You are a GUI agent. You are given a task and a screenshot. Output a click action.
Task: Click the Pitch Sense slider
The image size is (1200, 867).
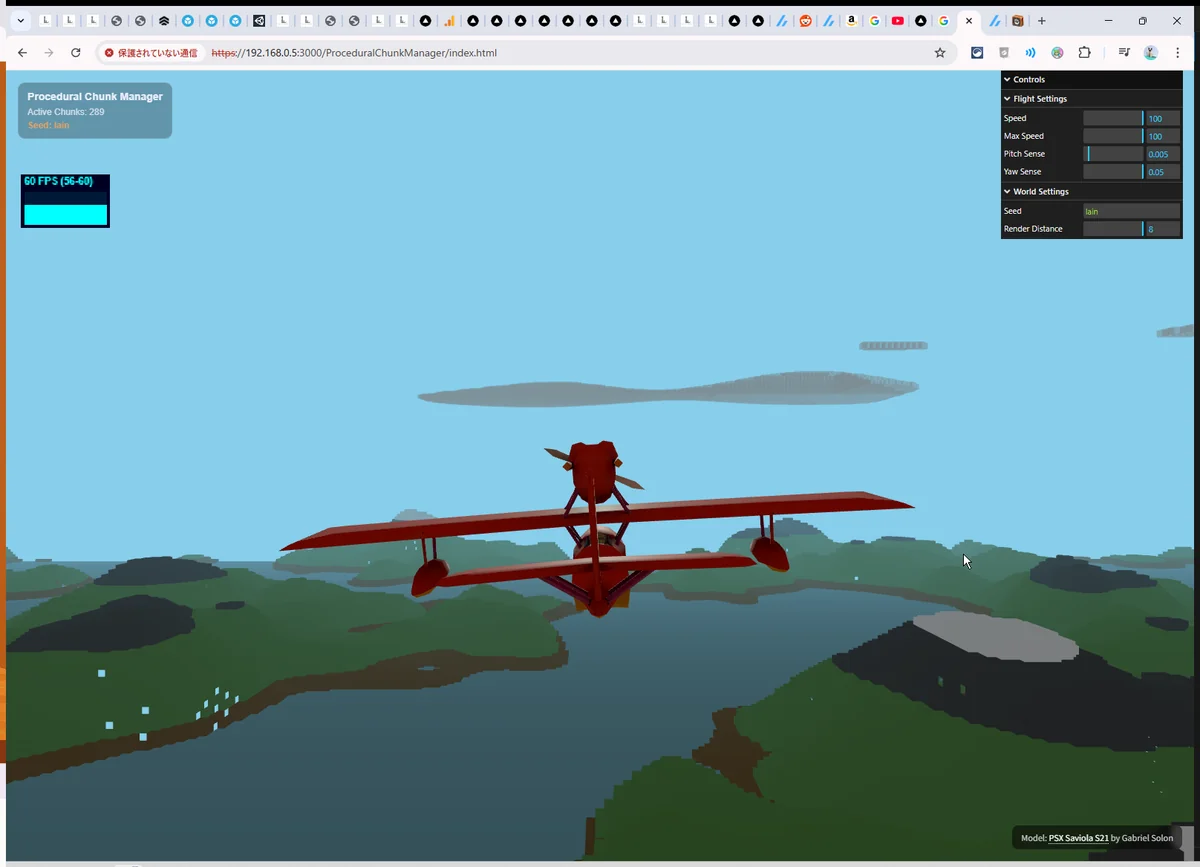click(1113, 154)
